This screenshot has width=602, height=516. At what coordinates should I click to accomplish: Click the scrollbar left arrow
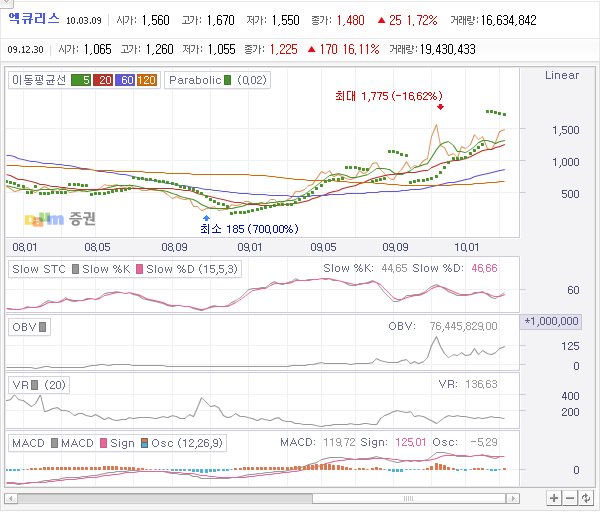11,498
